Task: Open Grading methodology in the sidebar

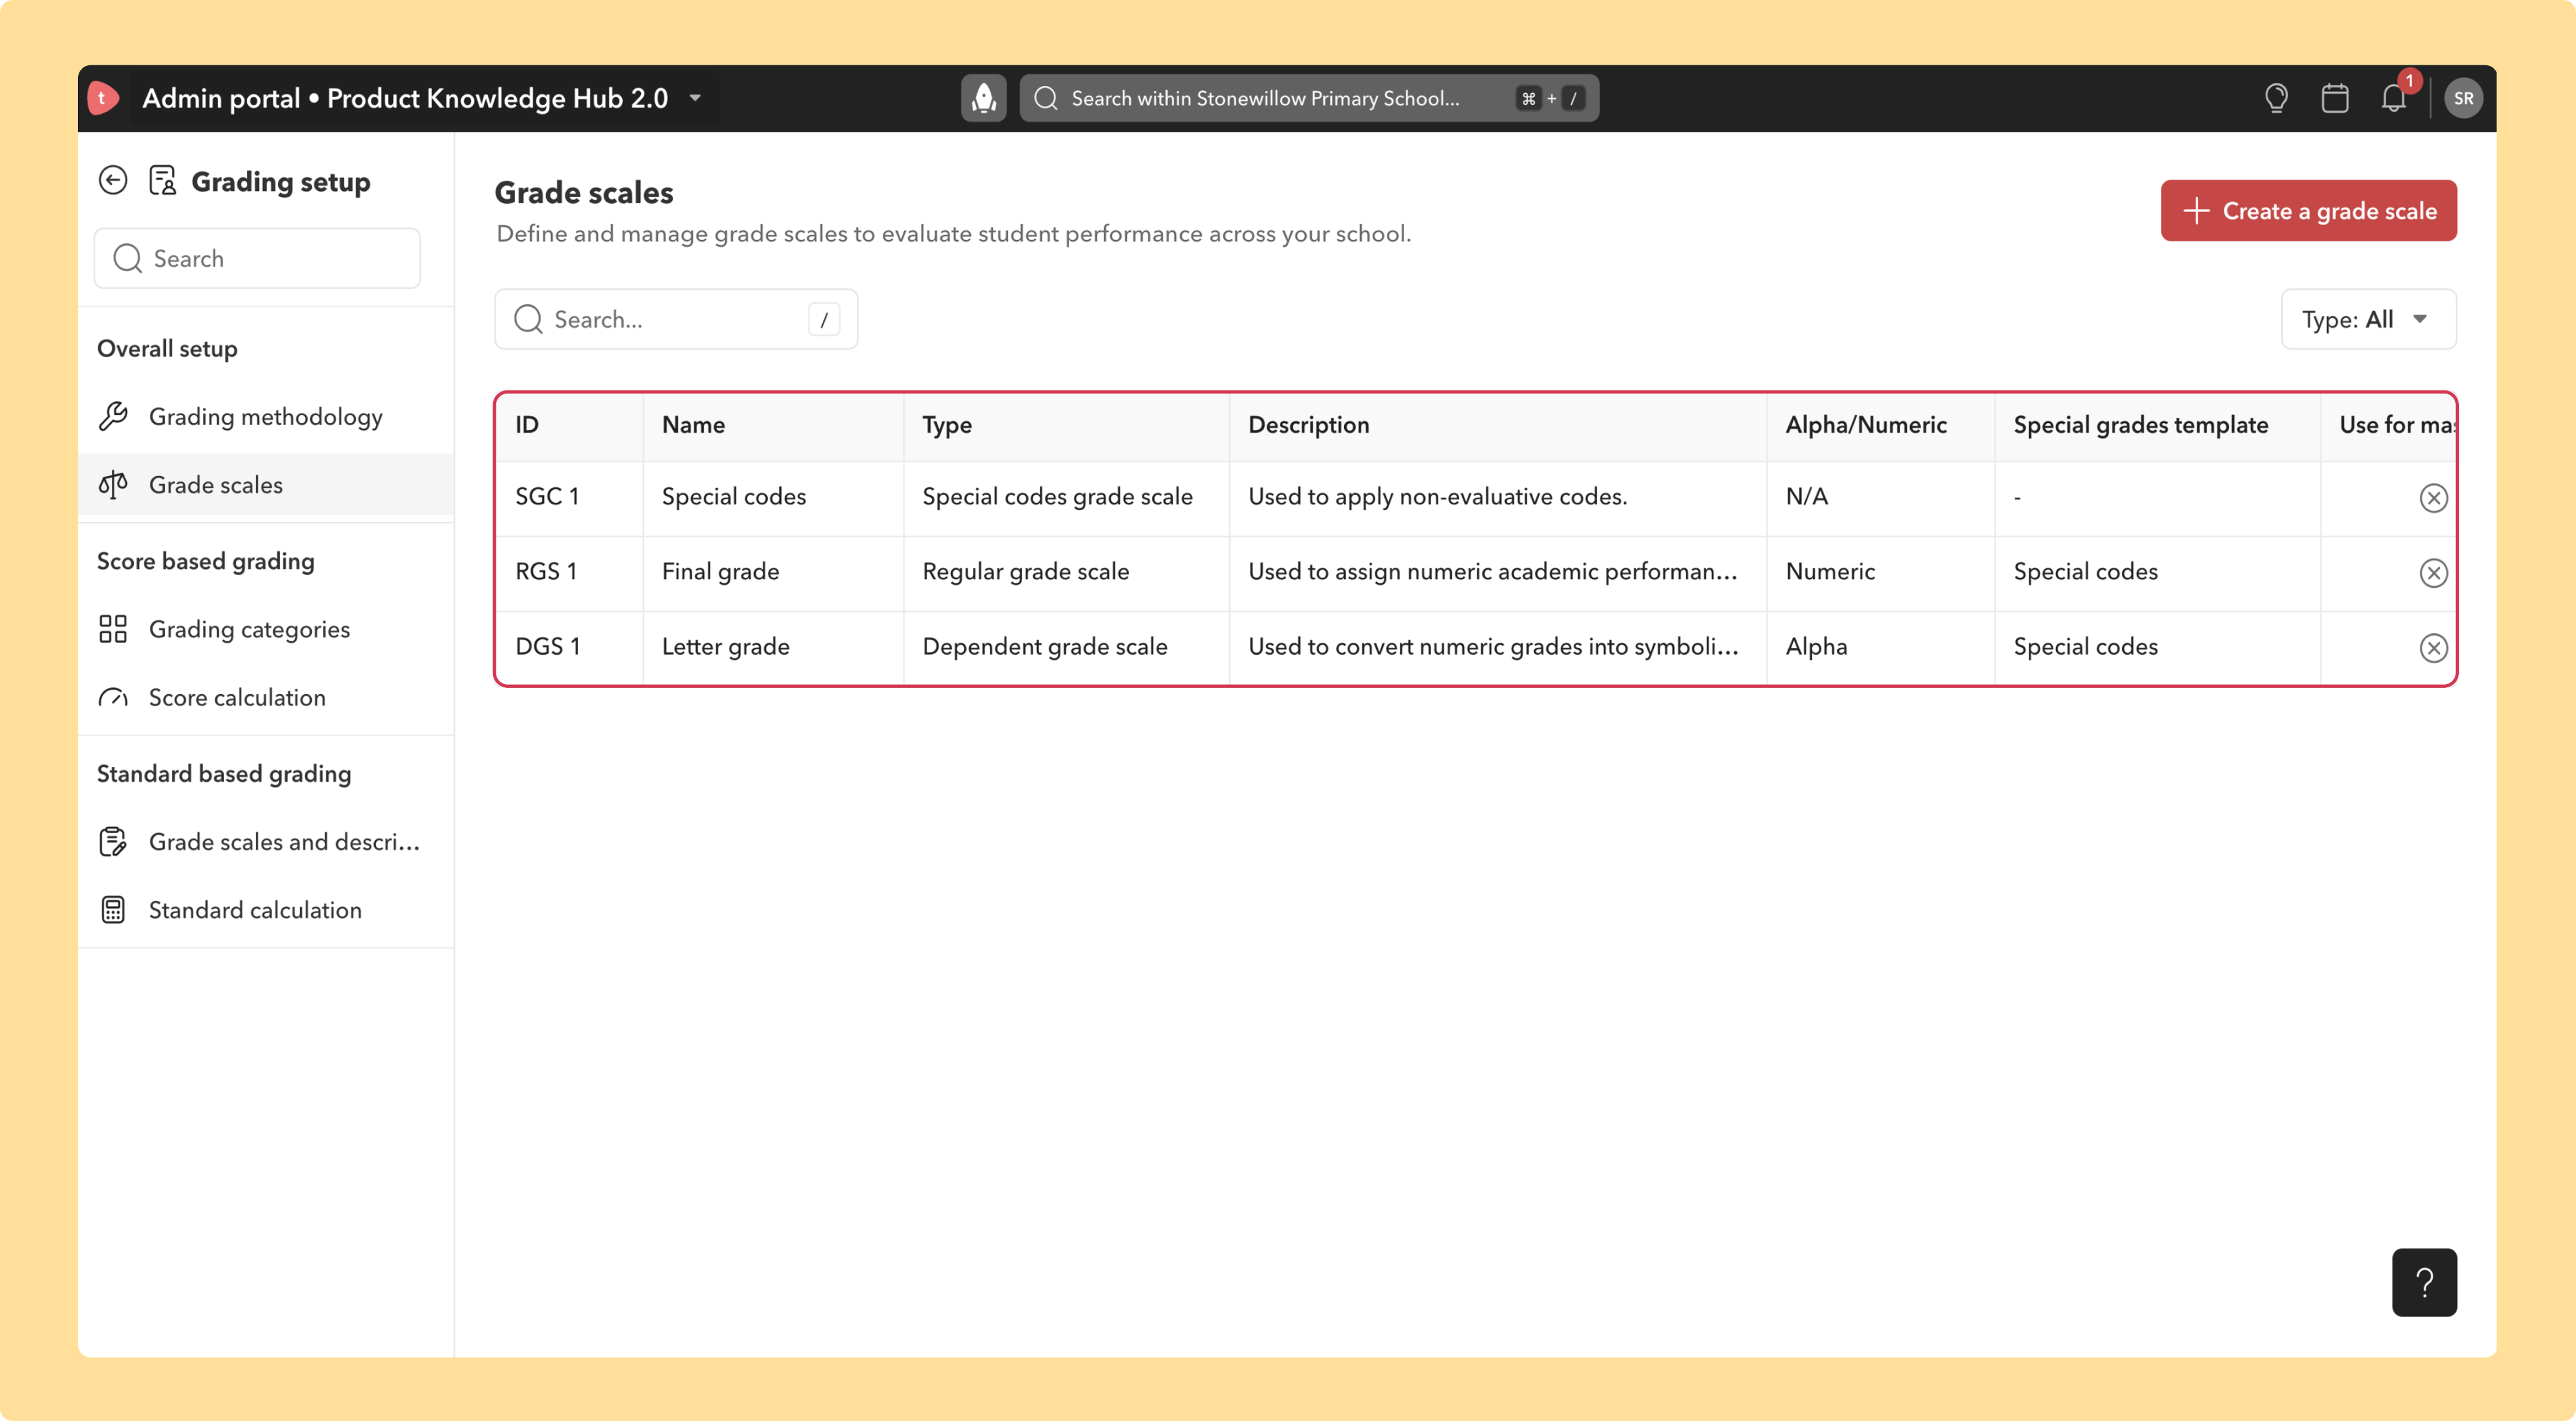Action: click(x=266, y=416)
